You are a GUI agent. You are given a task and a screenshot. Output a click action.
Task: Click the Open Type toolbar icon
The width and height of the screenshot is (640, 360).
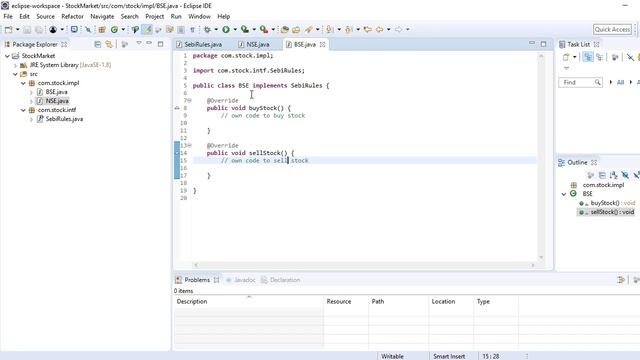[285, 29]
